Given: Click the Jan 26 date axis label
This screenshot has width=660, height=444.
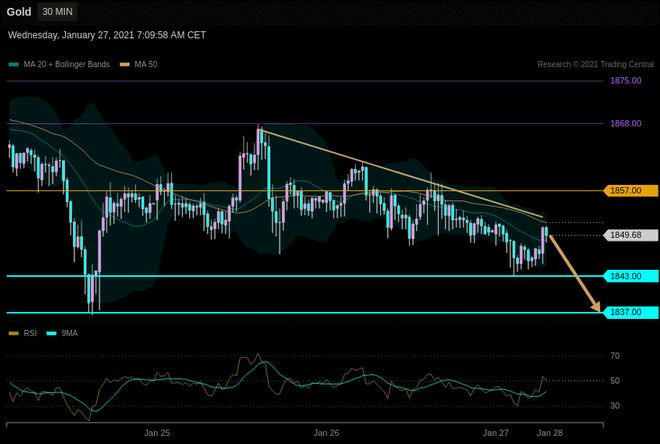Looking at the screenshot, I should (x=326, y=433).
